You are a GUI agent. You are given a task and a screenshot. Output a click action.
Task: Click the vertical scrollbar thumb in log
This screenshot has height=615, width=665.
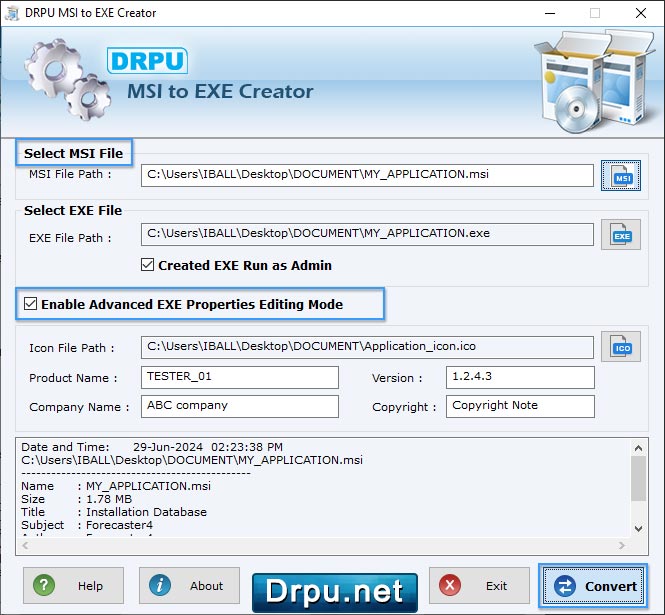click(638, 478)
